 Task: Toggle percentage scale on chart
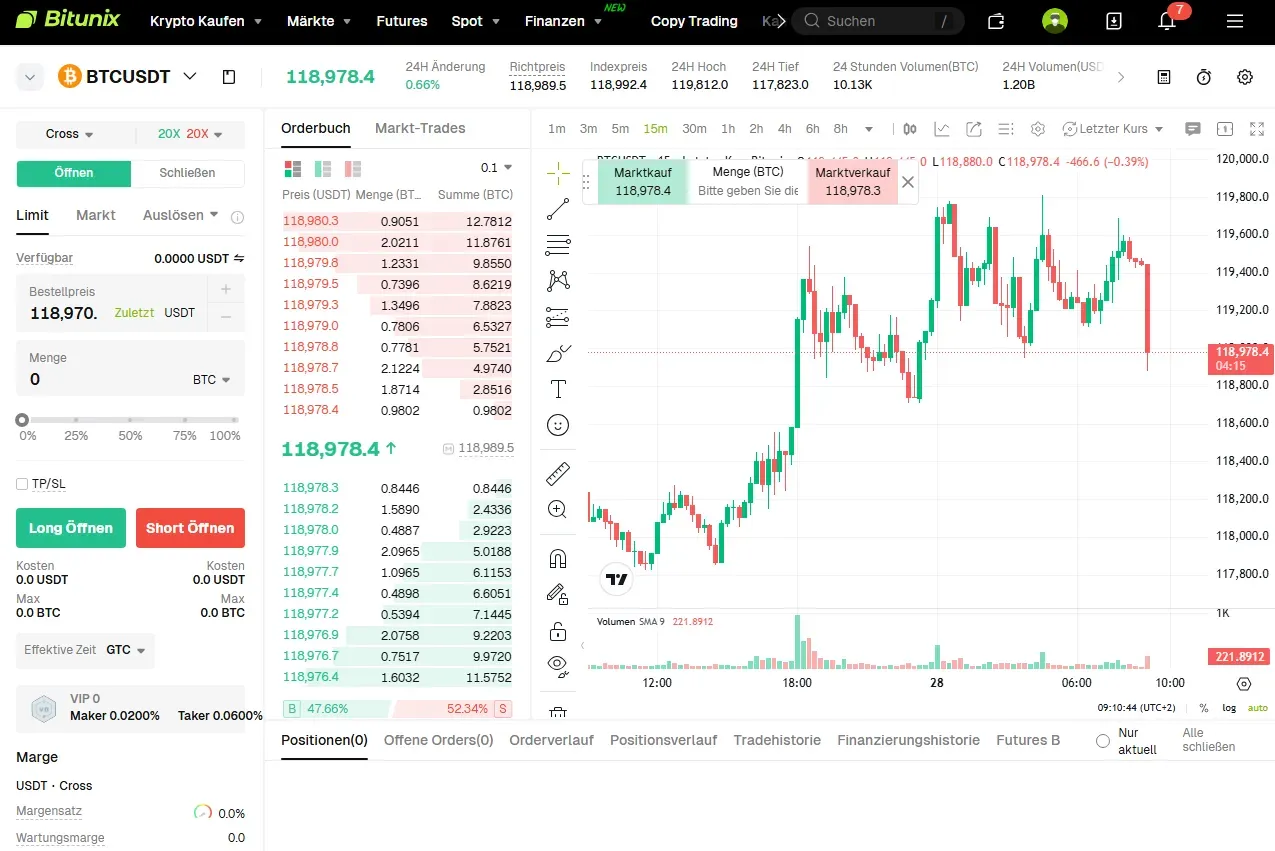pyautogui.click(x=1203, y=708)
